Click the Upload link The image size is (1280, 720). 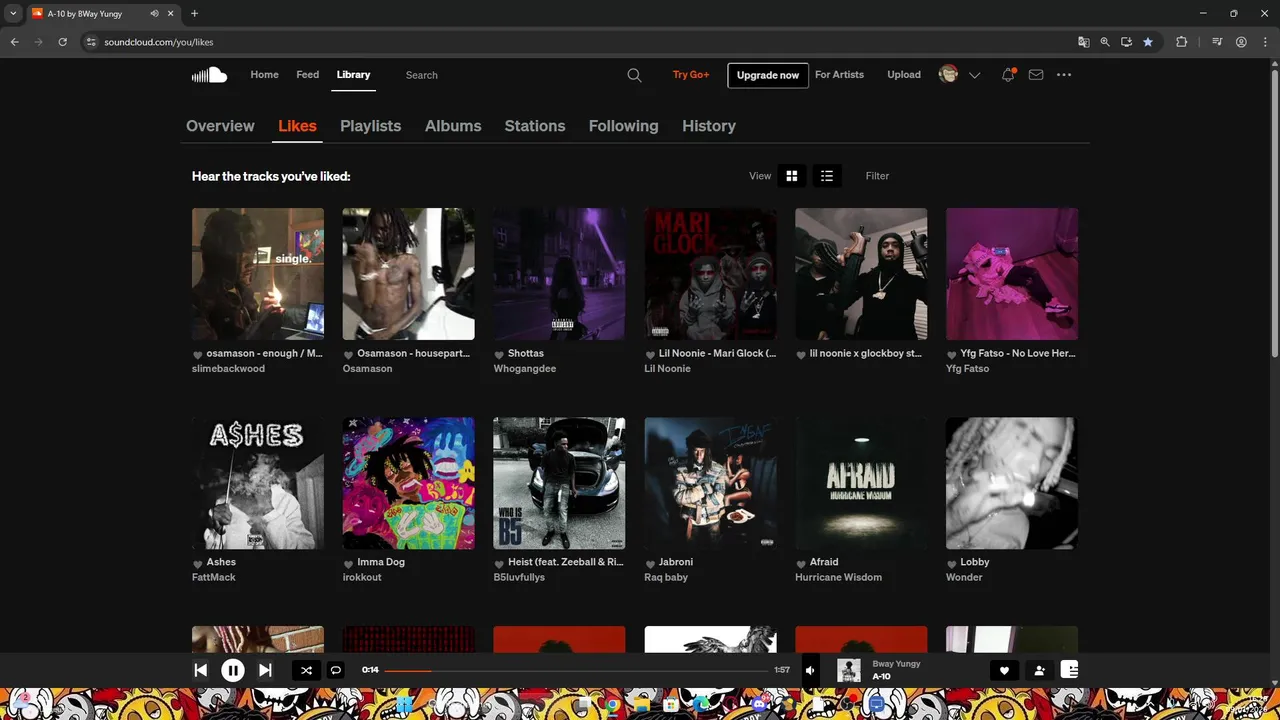[x=904, y=75]
